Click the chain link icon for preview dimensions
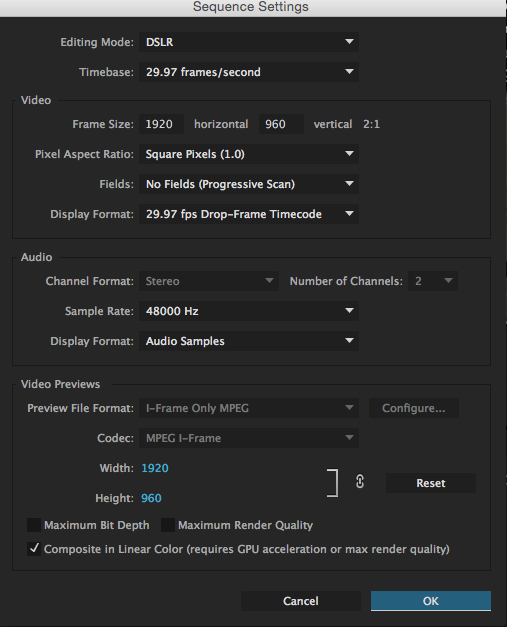507x627 pixels. tap(360, 482)
